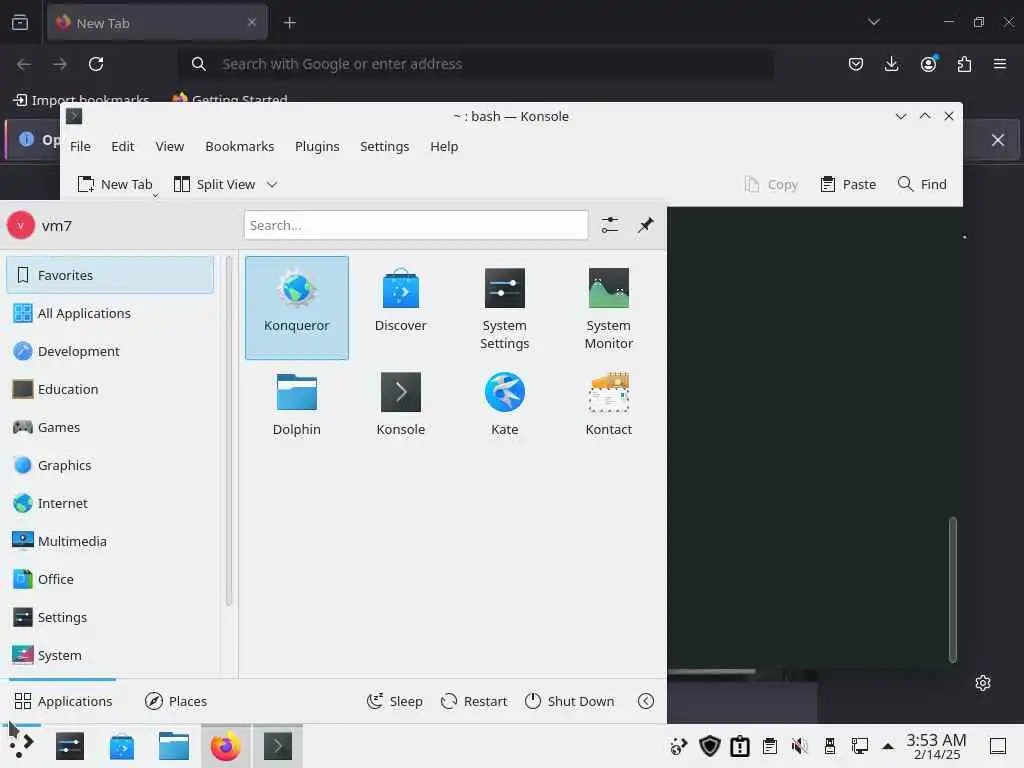Click Konsole vertical scrollbar
The height and width of the screenshot is (768, 1024).
pos(953,589)
